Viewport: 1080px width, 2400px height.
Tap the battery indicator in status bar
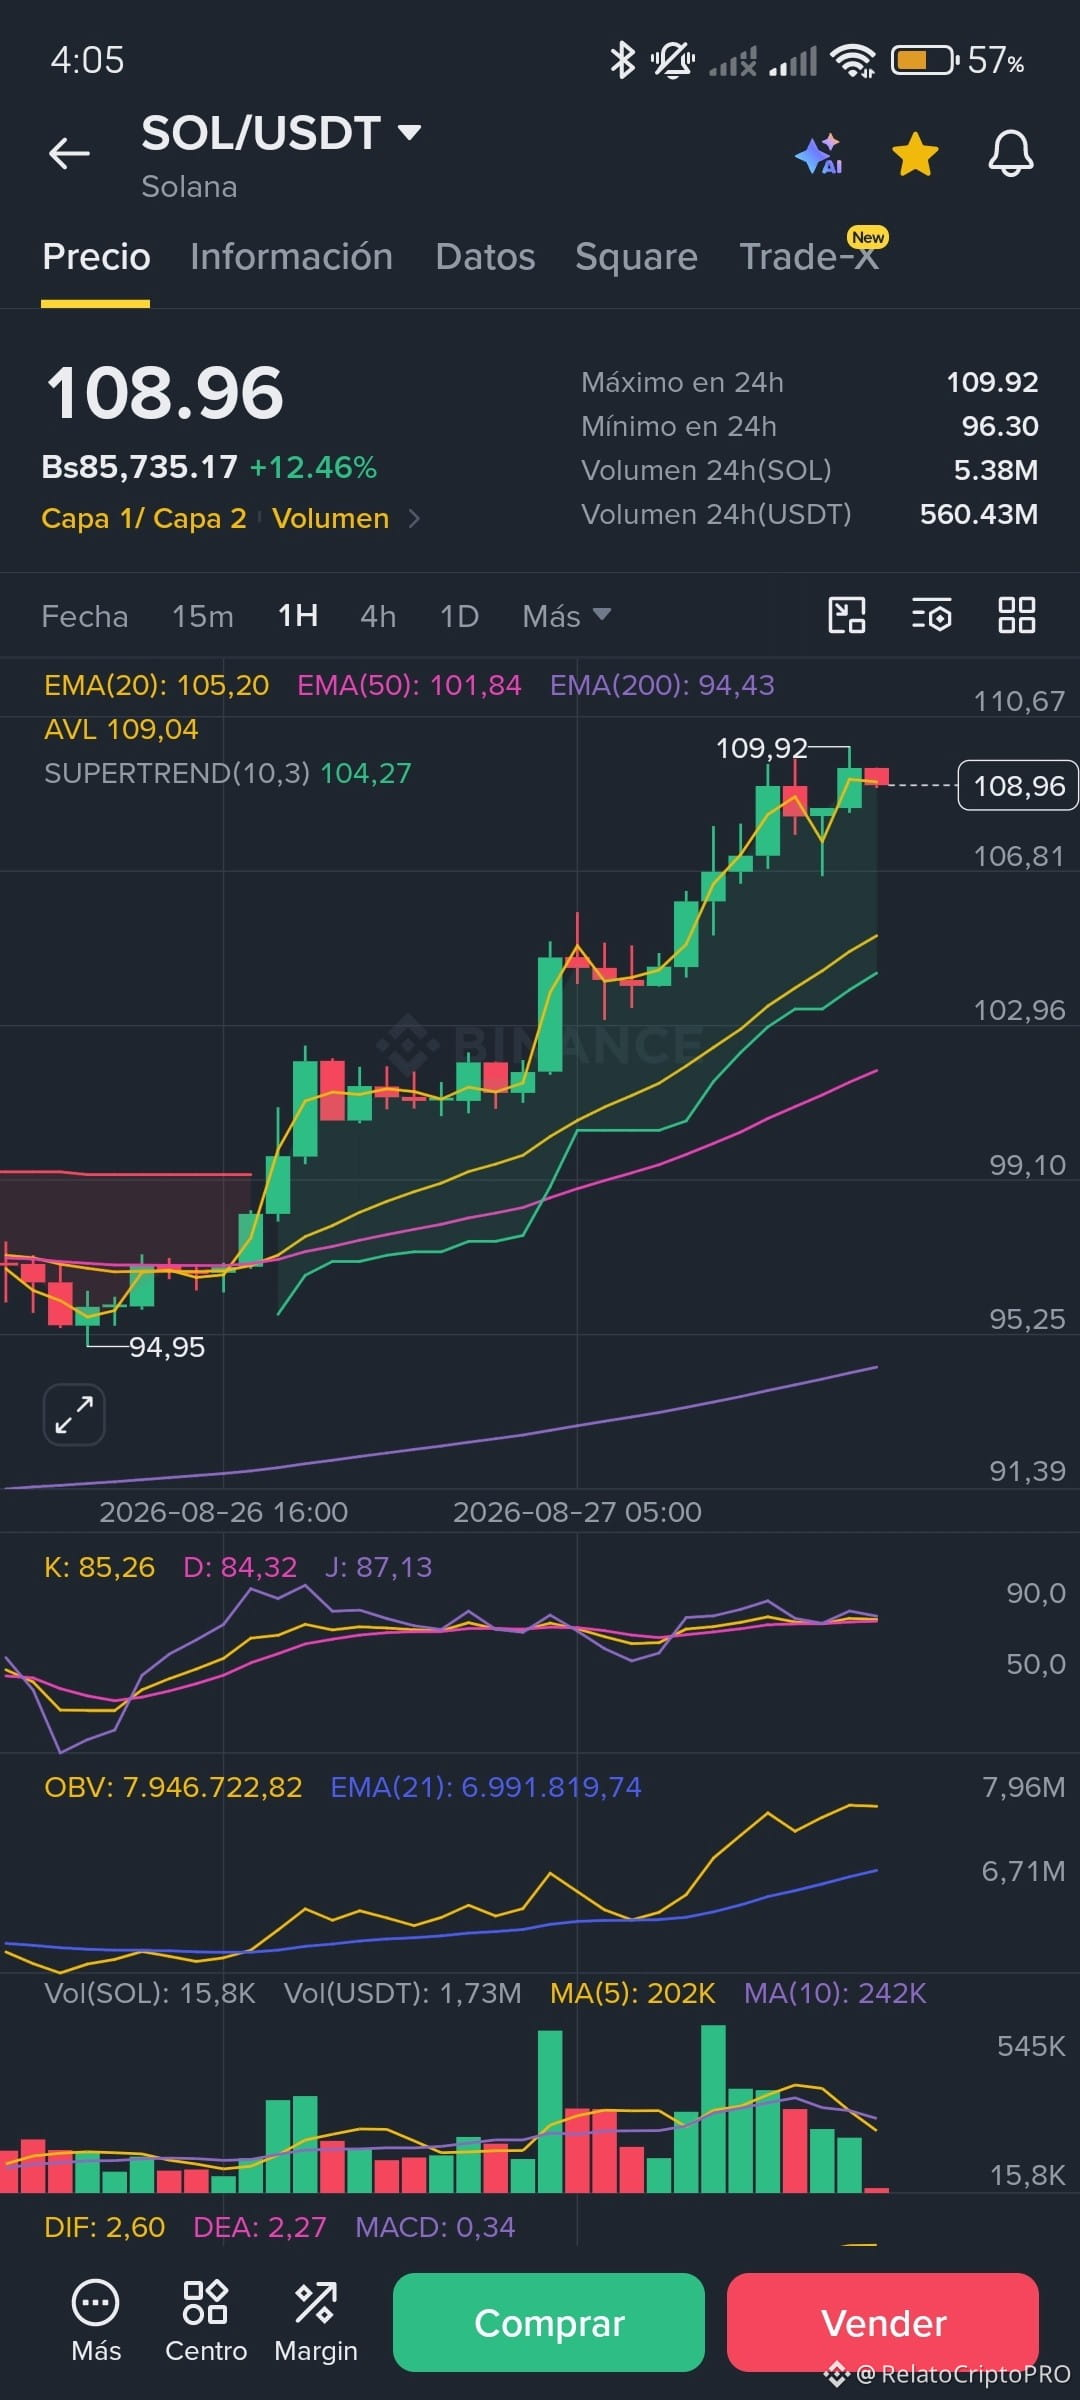pyautogui.click(x=925, y=61)
